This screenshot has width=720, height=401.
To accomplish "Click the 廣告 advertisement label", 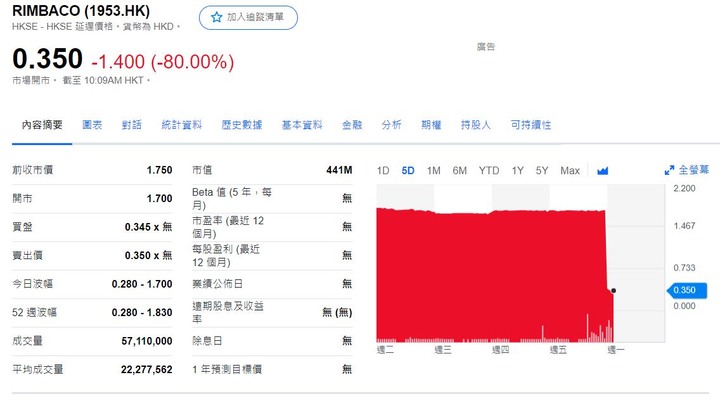I will (x=486, y=46).
